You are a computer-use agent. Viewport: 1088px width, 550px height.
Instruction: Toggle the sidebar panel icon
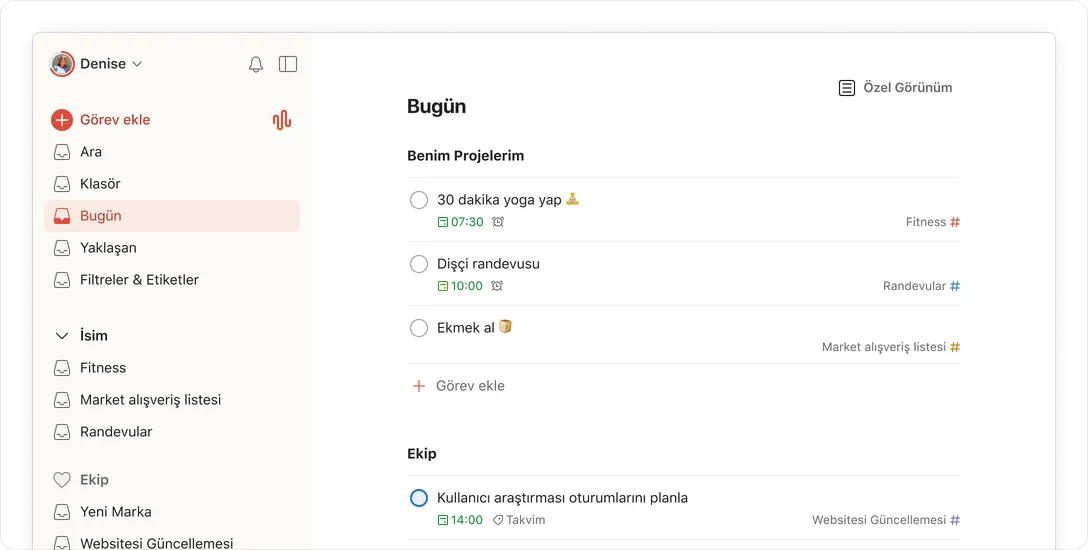(288, 64)
